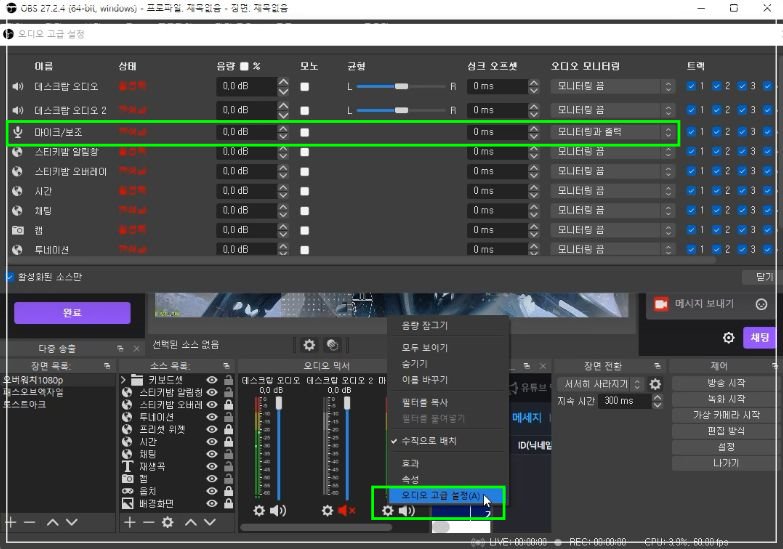Mute 데스크탑 오디오 speaker icon

(278, 511)
